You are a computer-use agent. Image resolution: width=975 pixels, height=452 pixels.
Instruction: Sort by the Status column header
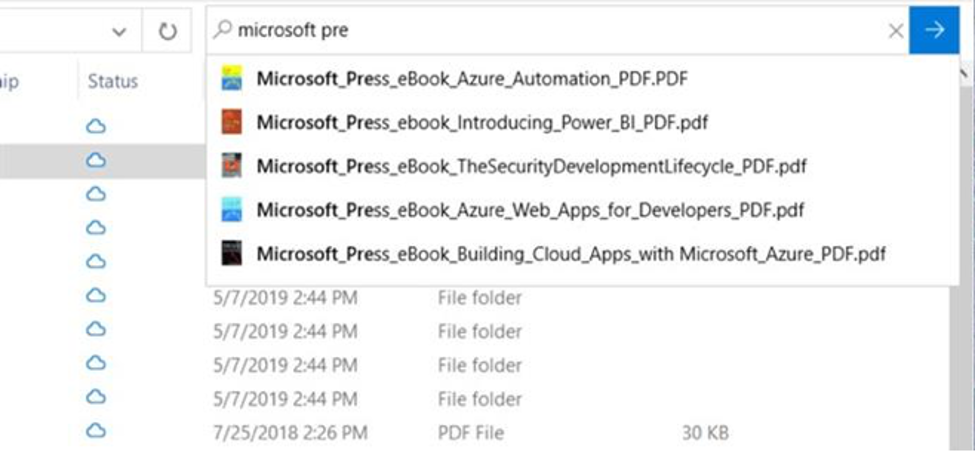pyautogui.click(x=113, y=81)
